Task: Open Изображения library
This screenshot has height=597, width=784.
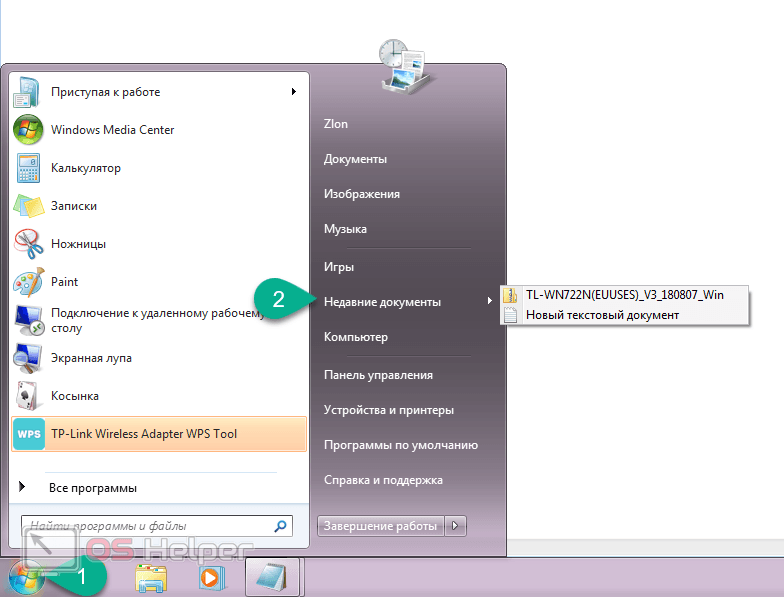Action: pyautogui.click(x=362, y=194)
